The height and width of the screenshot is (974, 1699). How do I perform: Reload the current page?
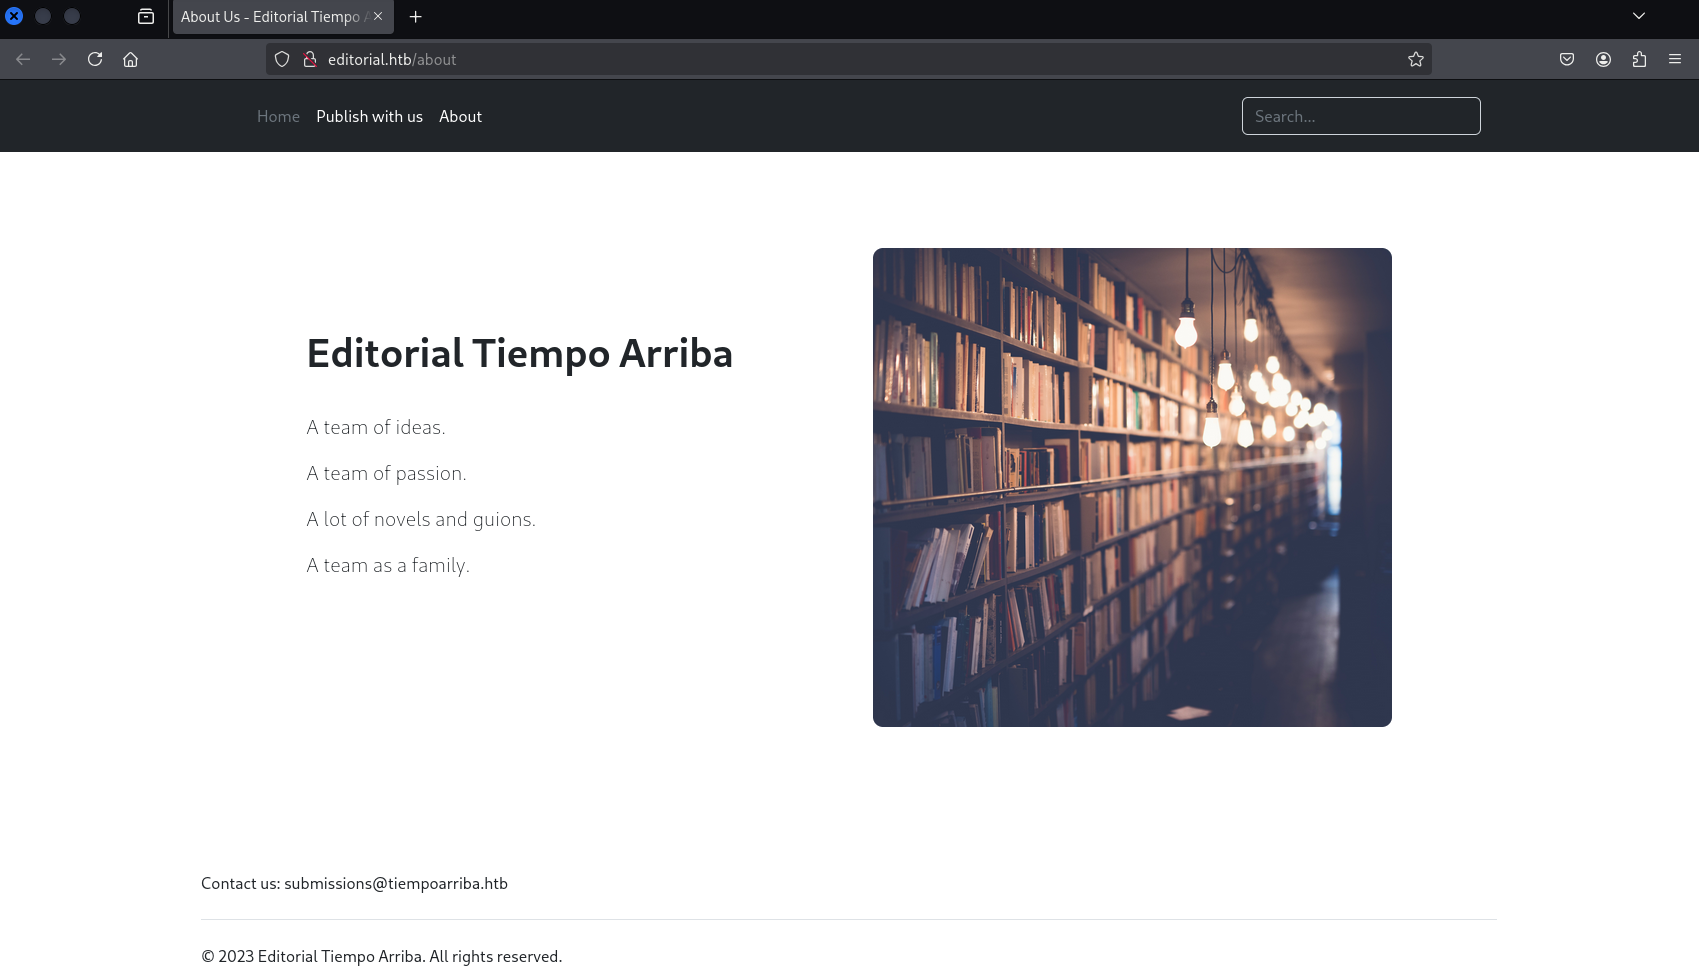(95, 60)
